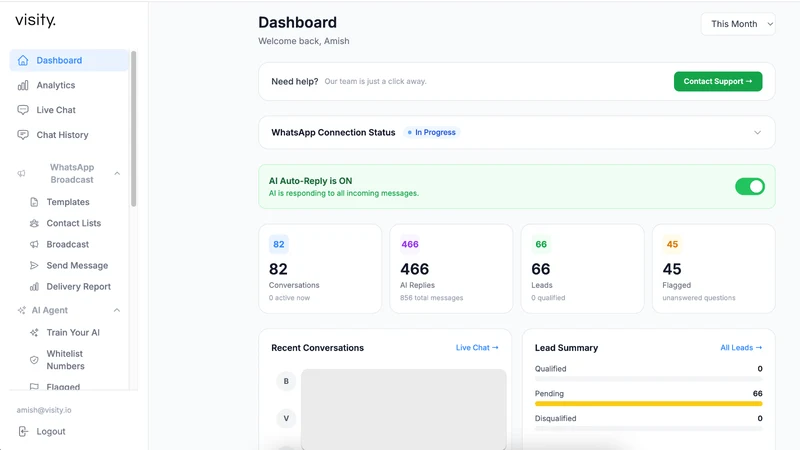Click the Chat History bubble icon
Viewport: 800px width, 450px height.
[x=23, y=135]
